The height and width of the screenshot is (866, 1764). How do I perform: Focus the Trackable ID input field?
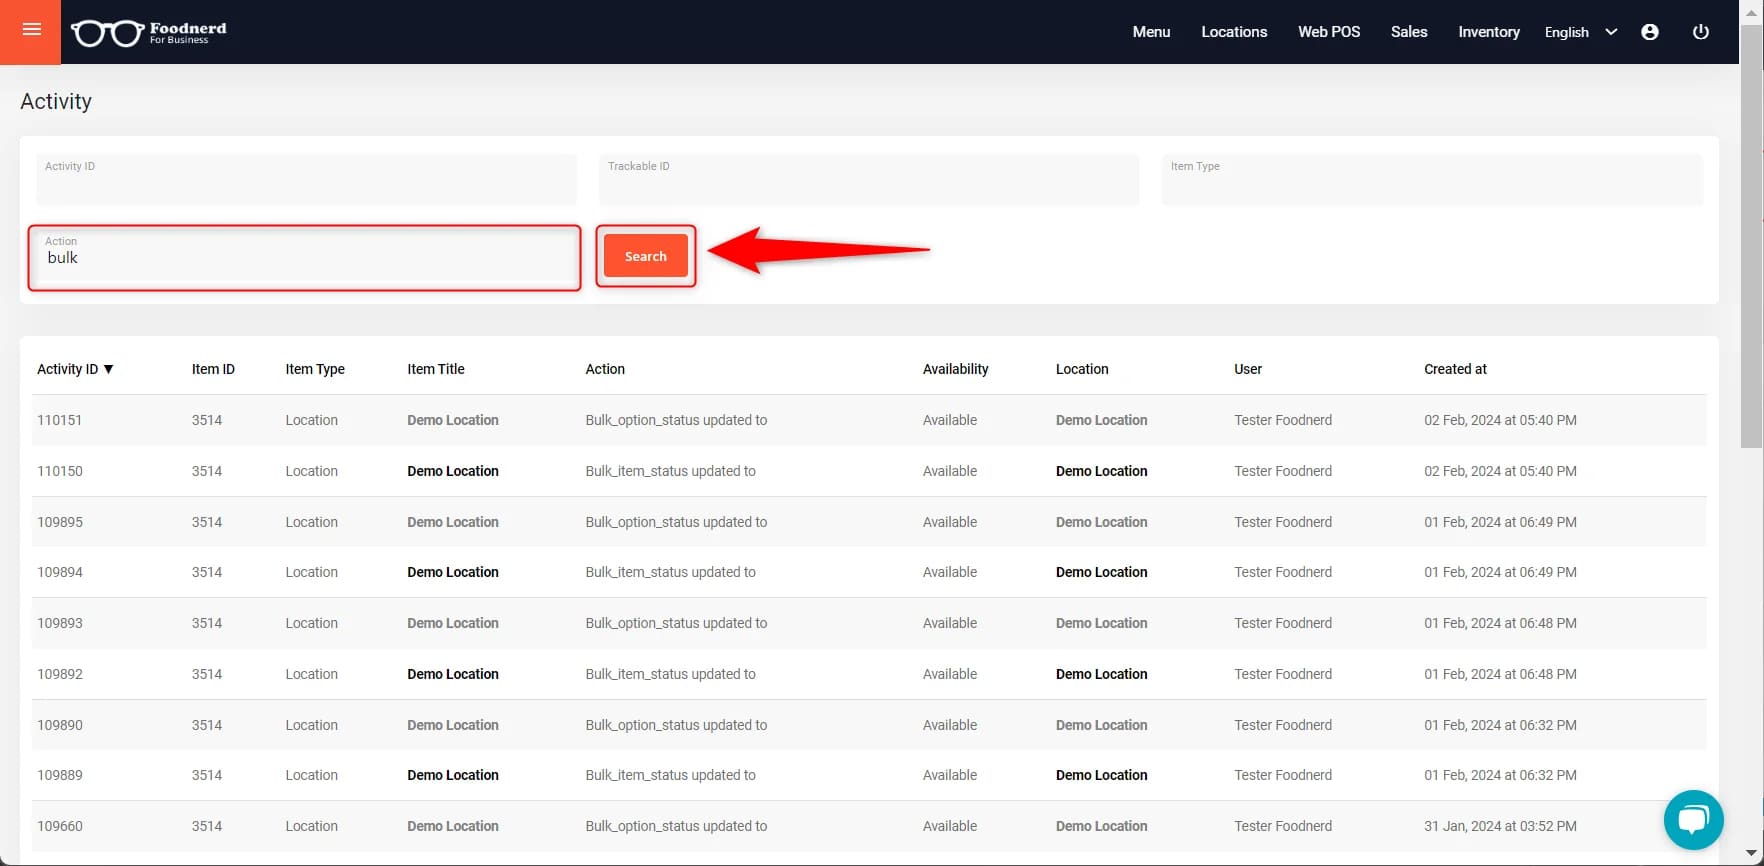tap(869, 180)
